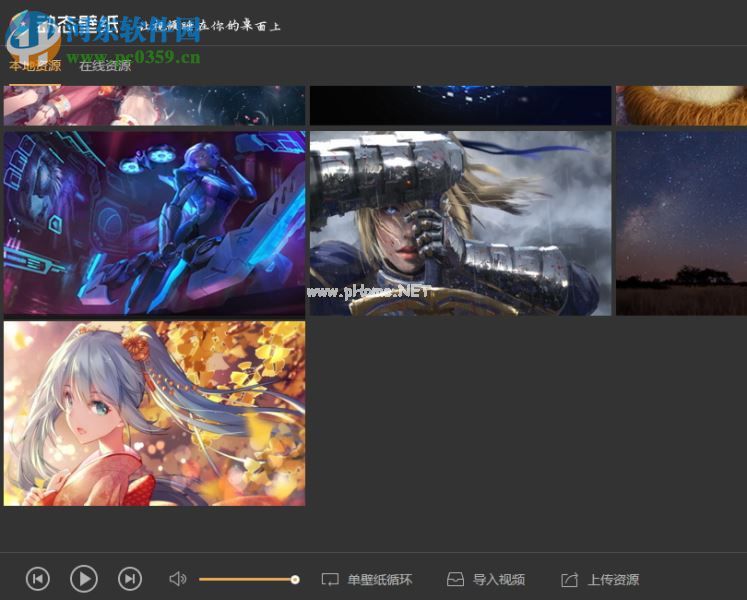Select the neon sci-fi armored girl wallpaper
This screenshot has height=600, width=747.
(154, 223)
